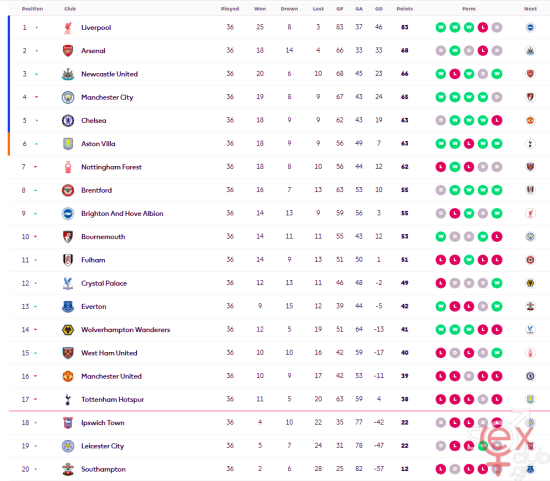Open the Nottingham Forest club page
The height and width of the screenshot is (481, 550).
(112, 167)
